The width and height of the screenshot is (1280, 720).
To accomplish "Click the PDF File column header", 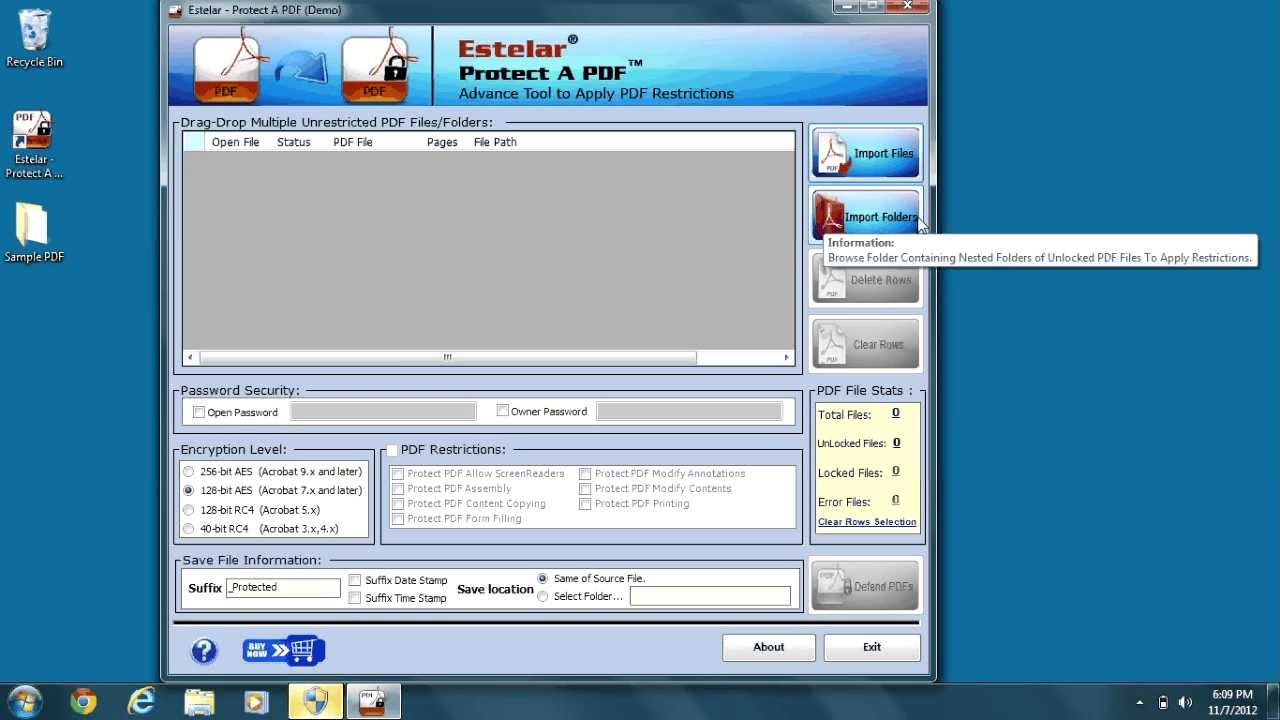I will 353,142.
